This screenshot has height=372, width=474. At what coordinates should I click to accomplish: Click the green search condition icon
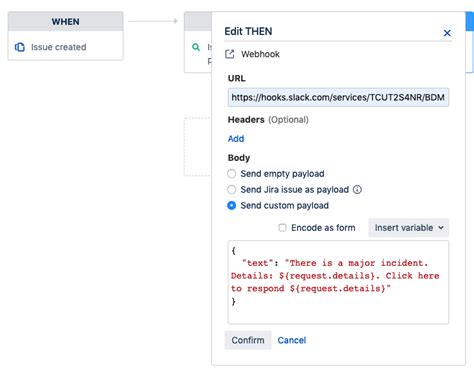(196, 47)
